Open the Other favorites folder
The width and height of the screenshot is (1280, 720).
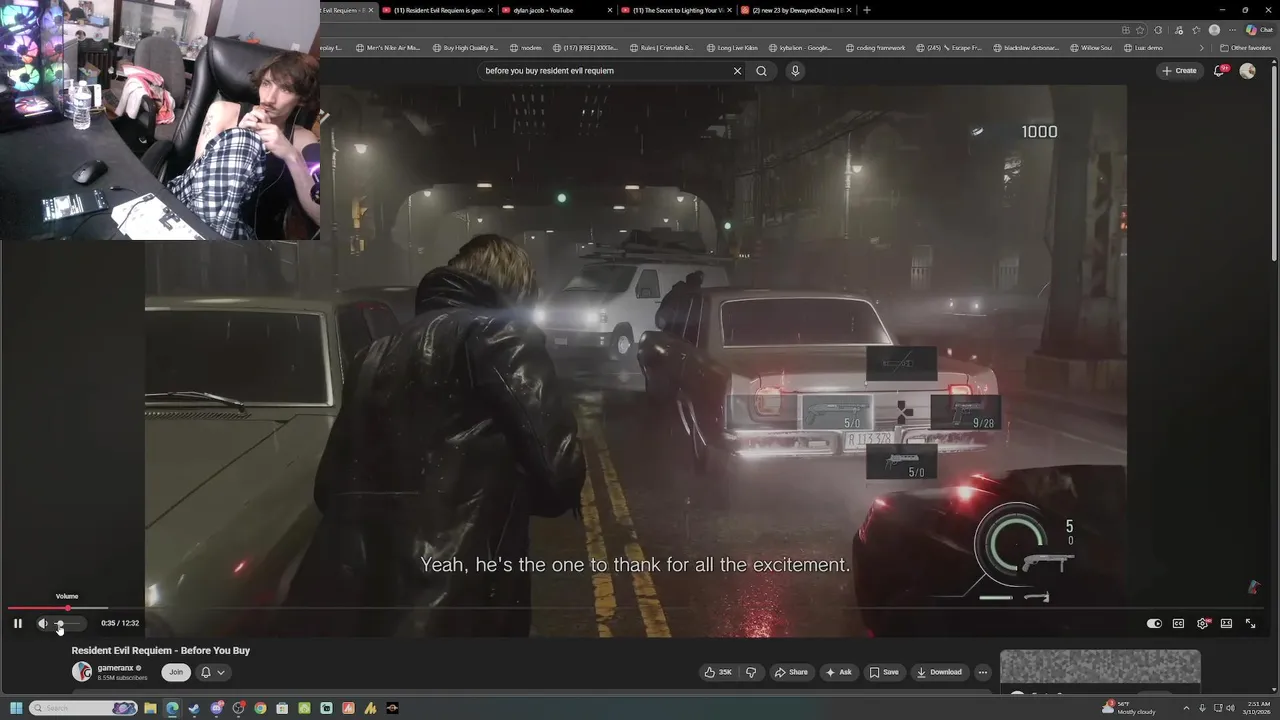(x=1245, y=48)
